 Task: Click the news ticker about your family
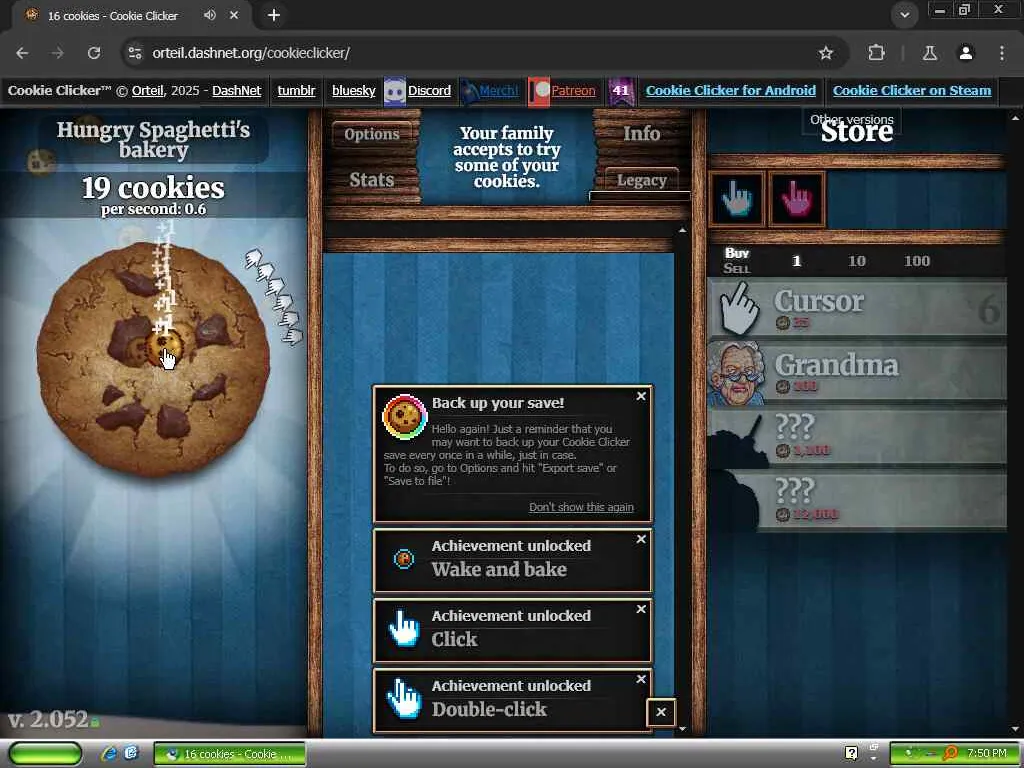click(x=507, y=157)
